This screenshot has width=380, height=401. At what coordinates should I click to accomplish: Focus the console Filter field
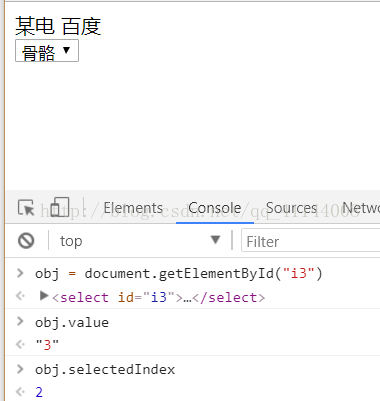[311, 240]
